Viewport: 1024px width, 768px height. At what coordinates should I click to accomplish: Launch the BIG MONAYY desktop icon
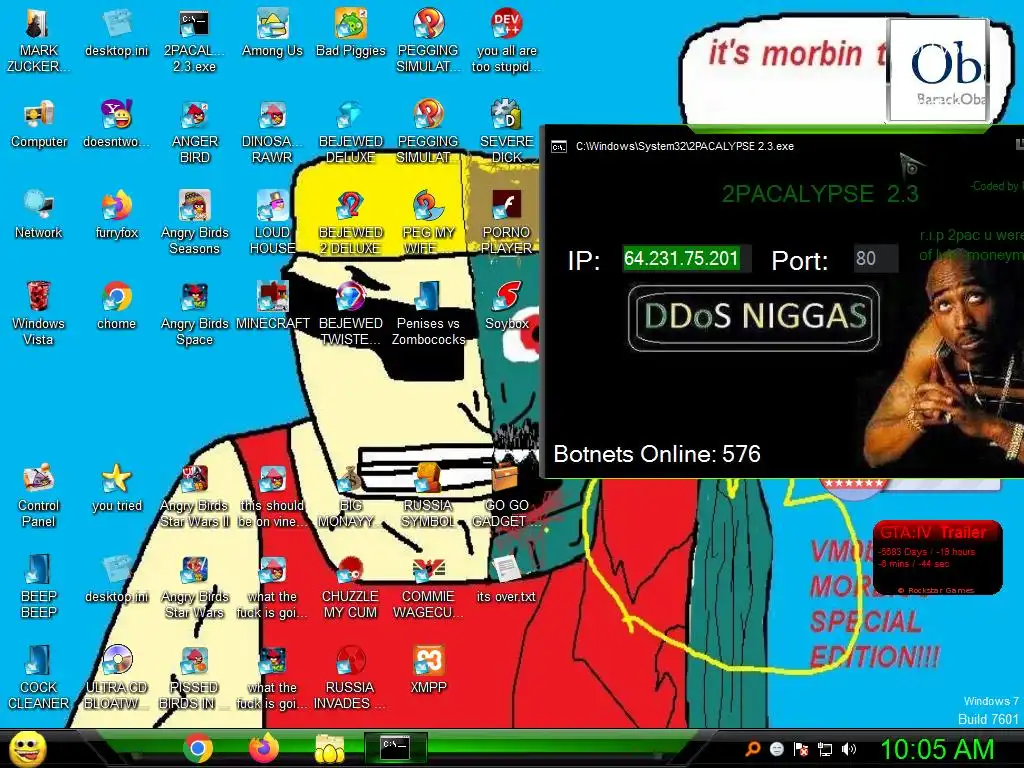click(351, 495)
